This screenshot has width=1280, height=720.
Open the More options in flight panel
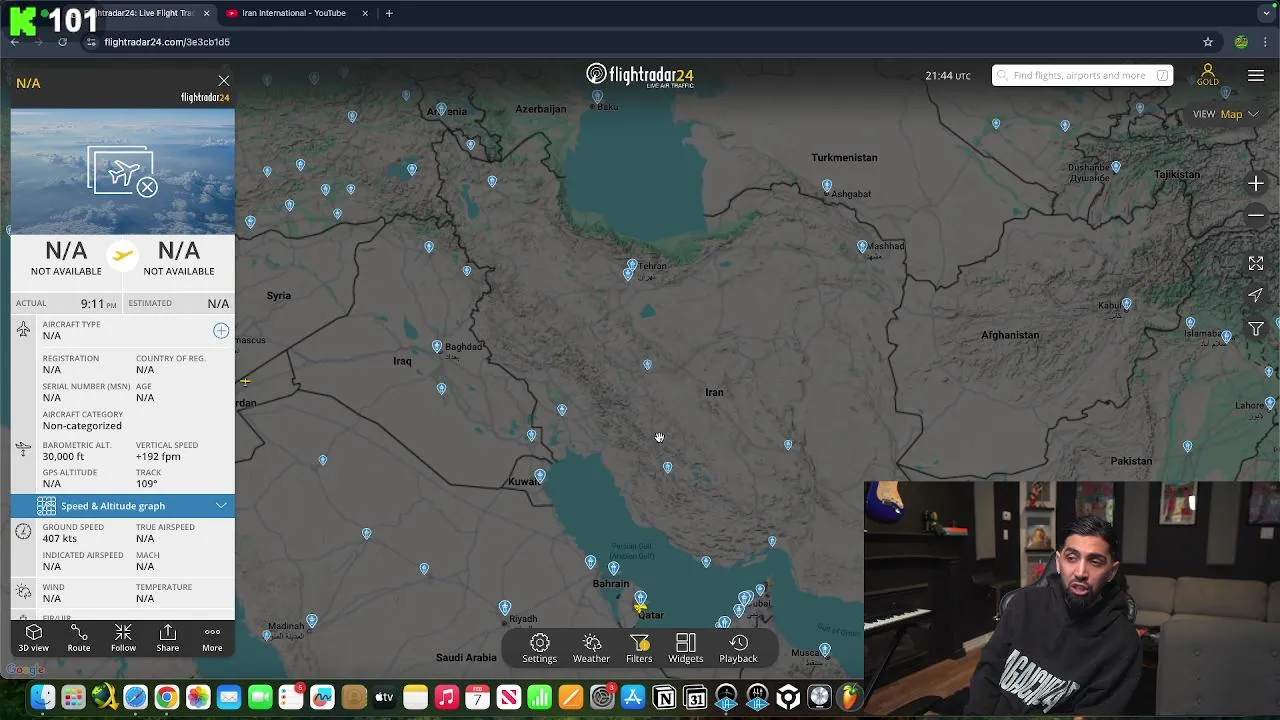(212, 638)
